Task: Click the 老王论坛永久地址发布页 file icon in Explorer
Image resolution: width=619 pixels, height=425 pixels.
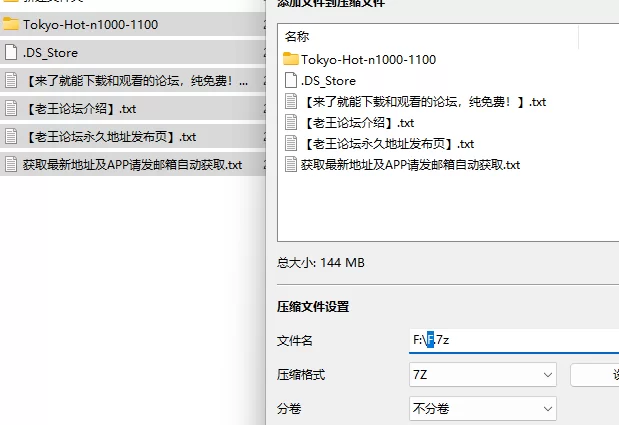Action: pos(11,137)
